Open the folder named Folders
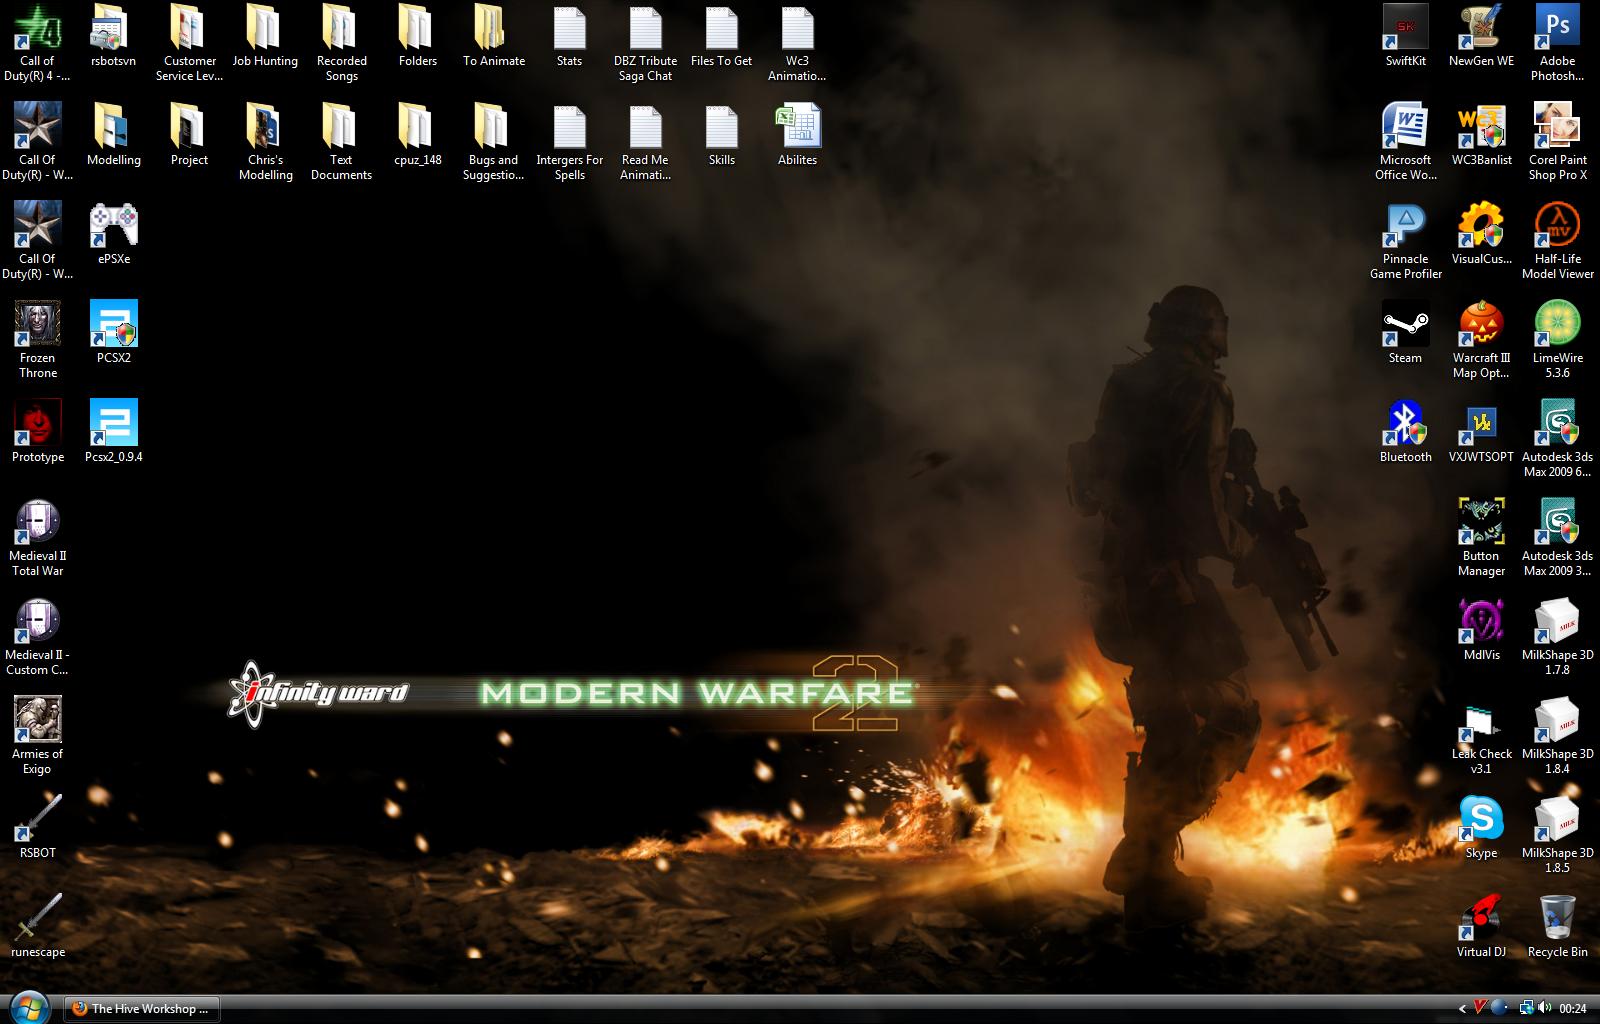The width and height of the screenshot is (1600, 1024). 417,37
